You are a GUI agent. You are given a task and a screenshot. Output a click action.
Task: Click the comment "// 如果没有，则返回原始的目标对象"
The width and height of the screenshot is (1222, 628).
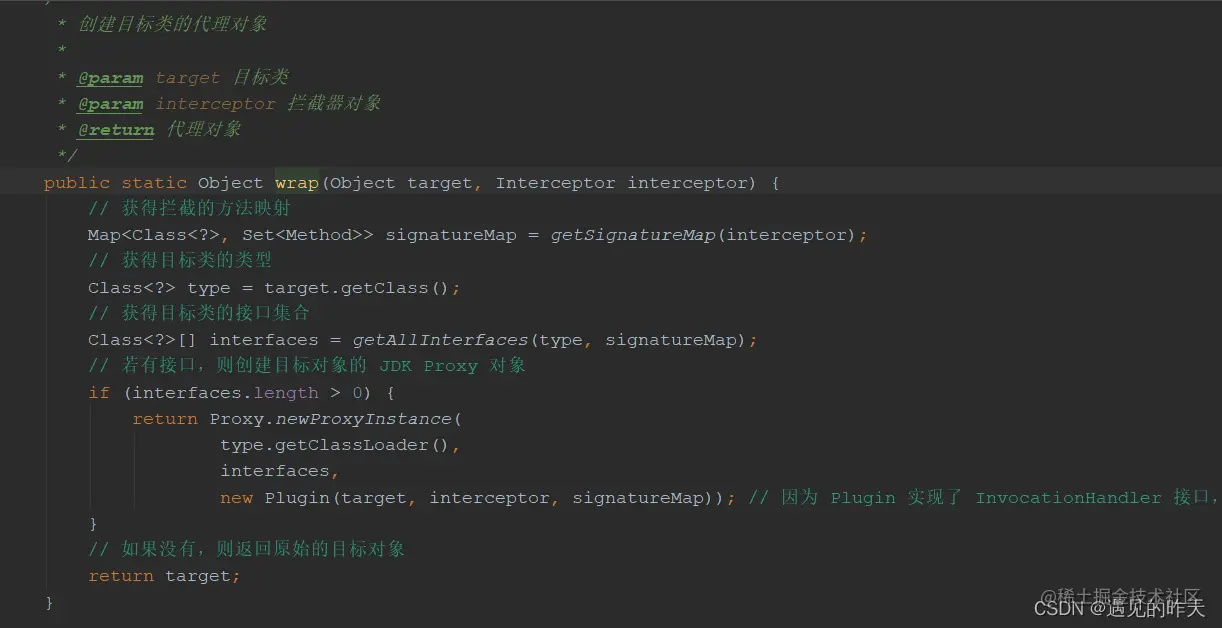(x=247, y=549)
